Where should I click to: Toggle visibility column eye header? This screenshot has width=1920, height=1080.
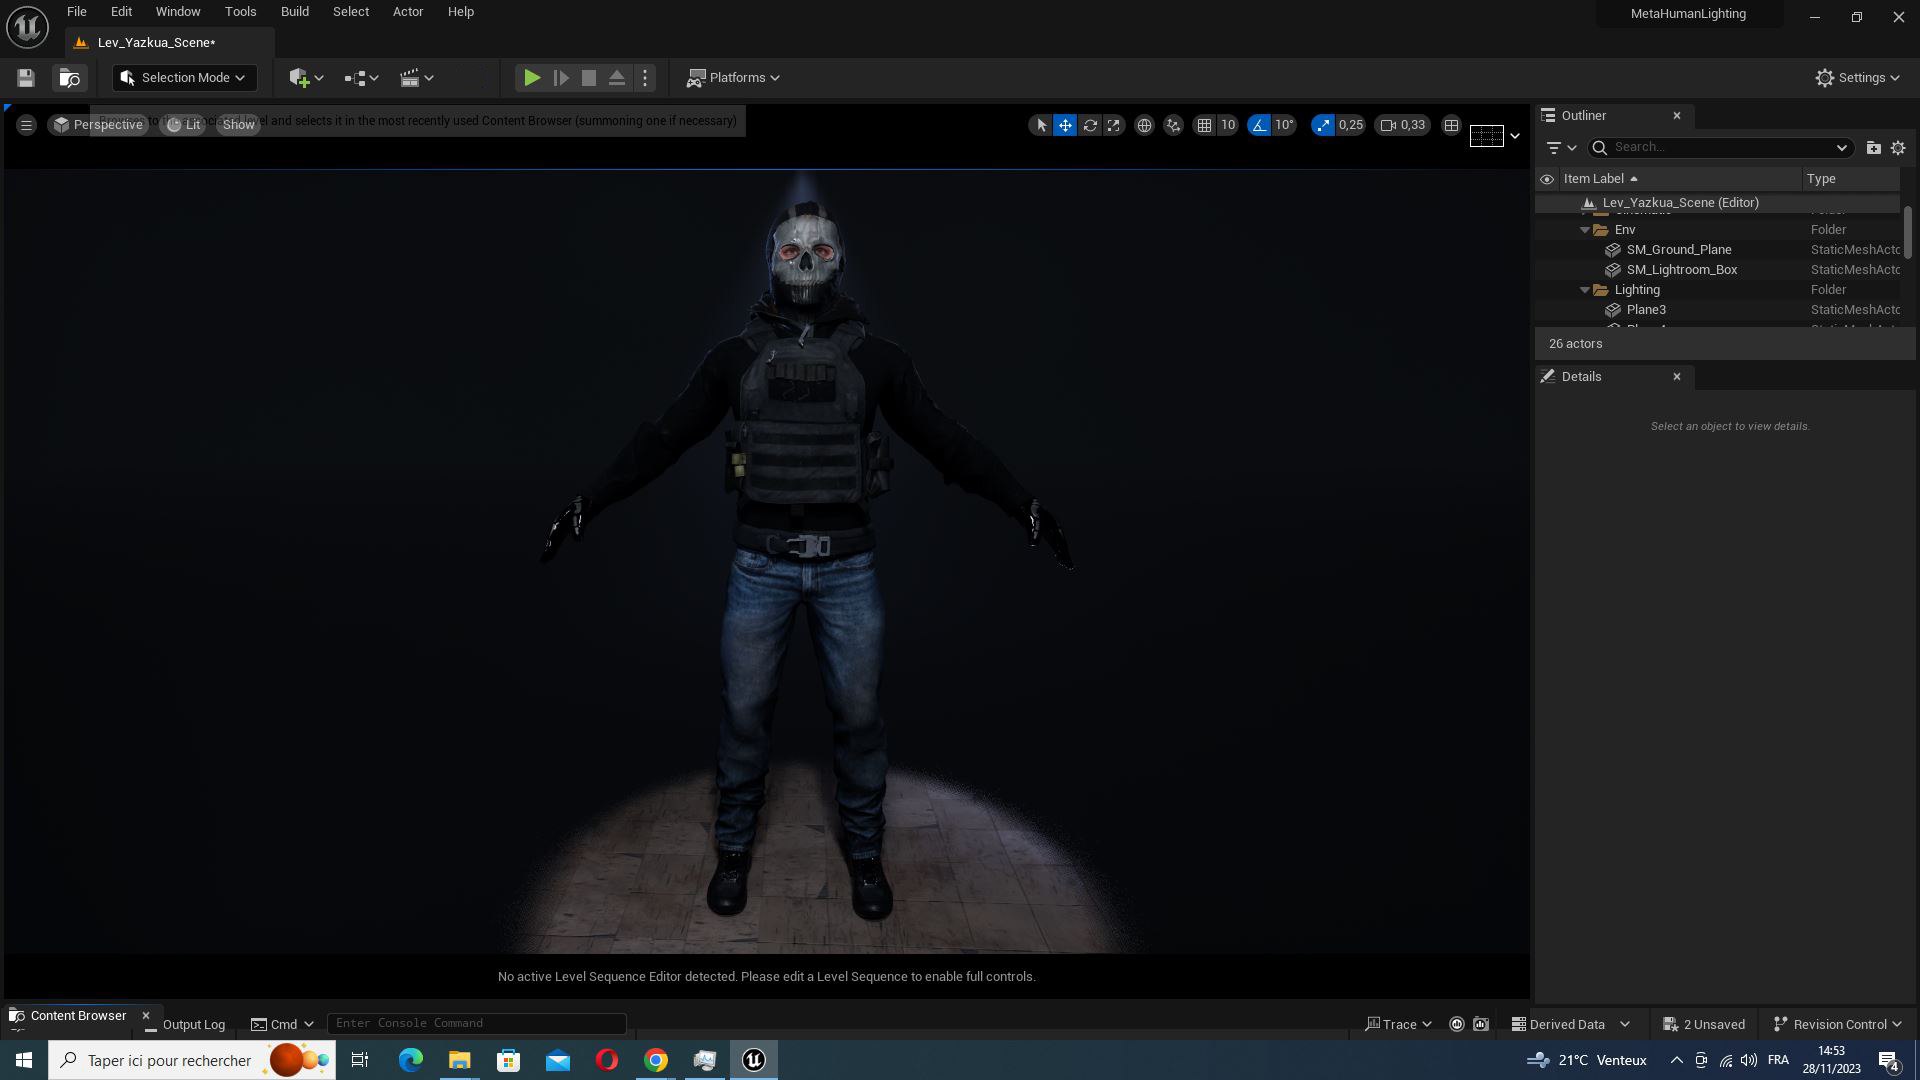[1546, 179]
